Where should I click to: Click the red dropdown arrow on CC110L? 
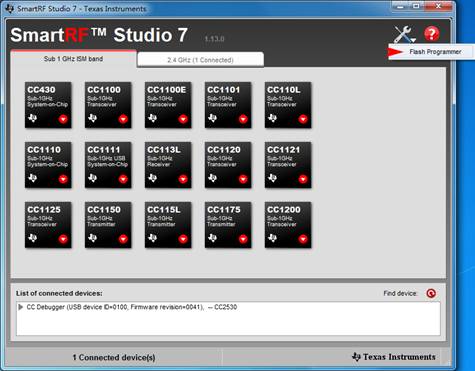pos(303,119)
